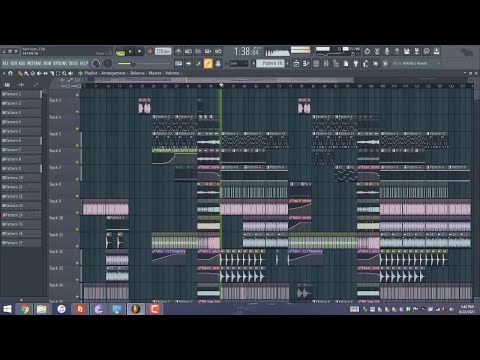This screenshot has width=480, height=360.
Task: Click the arrow auto-scroll icon
Action: pyautogui.click(x=188, y=63)
